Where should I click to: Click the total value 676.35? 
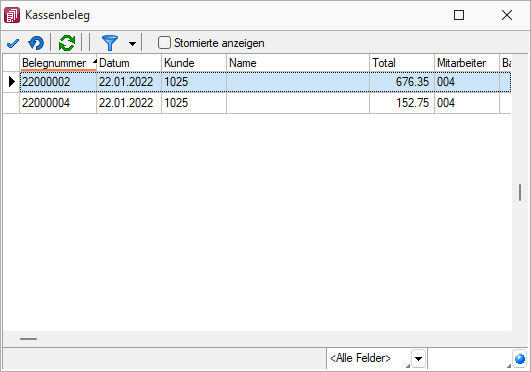[x=412, y=82]
